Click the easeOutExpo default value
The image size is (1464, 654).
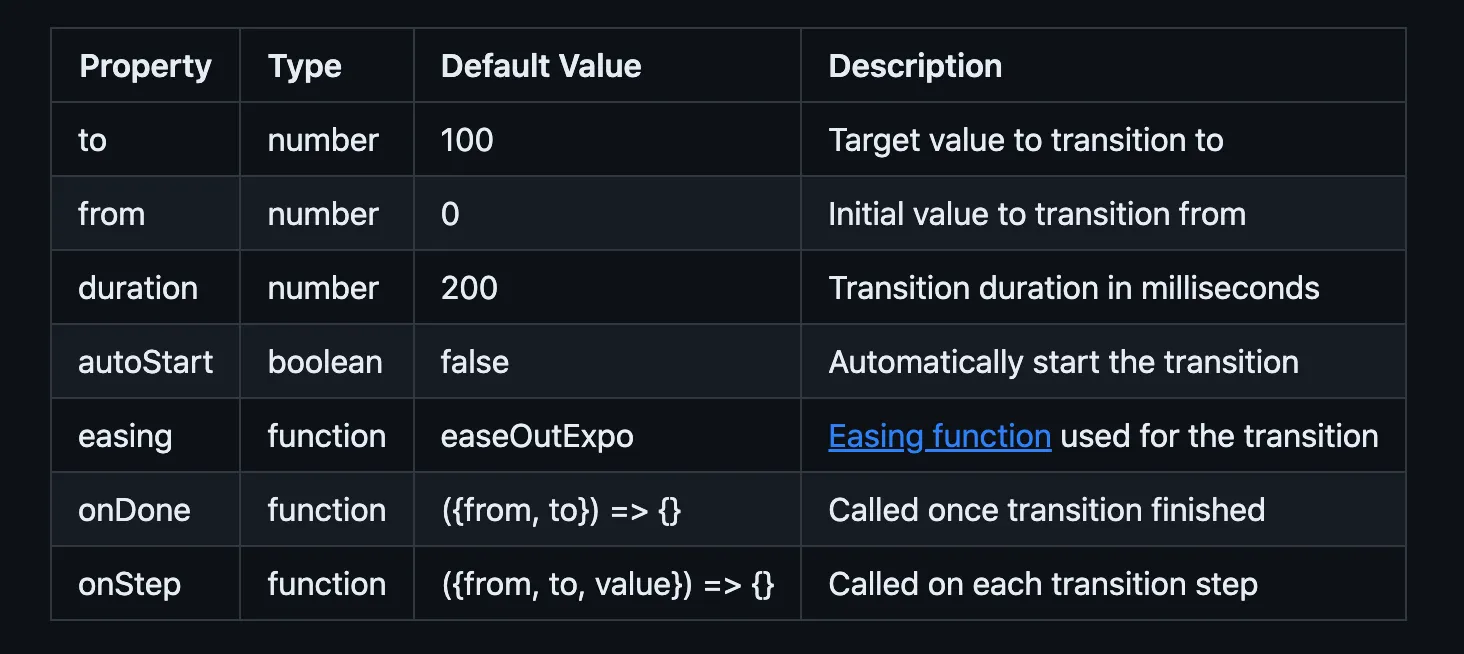(537, 436)
